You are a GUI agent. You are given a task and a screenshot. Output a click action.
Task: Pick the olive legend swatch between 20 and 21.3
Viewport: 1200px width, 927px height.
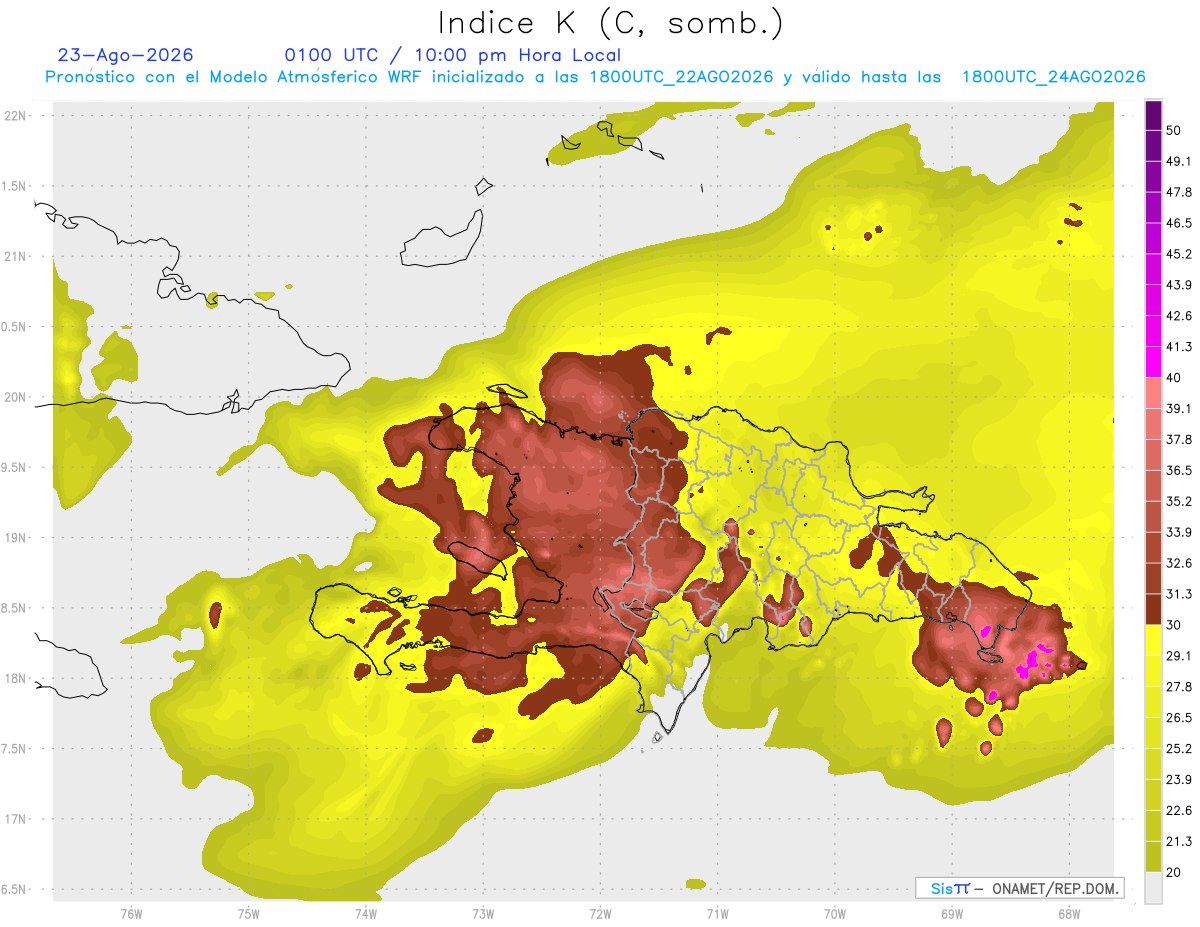[1153, 856]
